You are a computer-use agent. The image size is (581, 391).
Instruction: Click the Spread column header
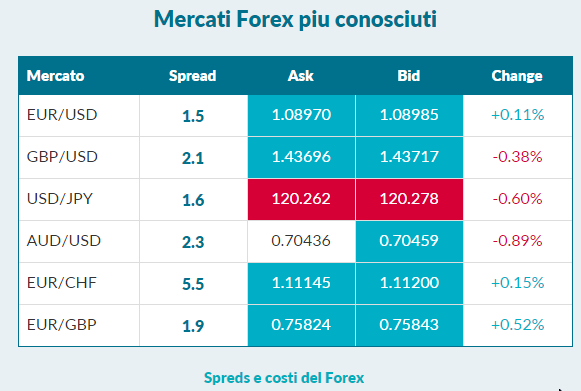[x=192, y=76]
